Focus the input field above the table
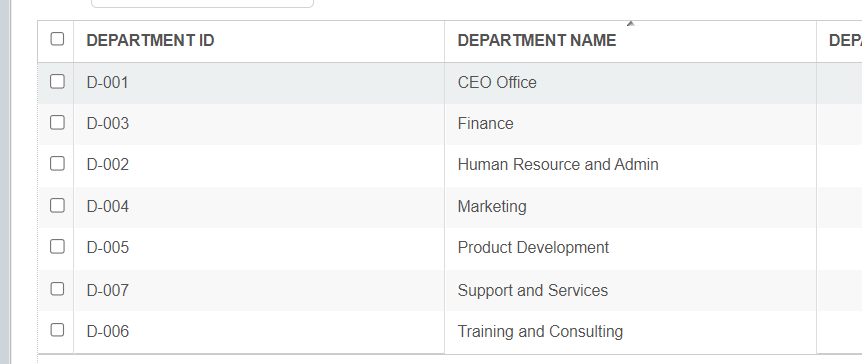 pyautogui.click(x=202, y=3)
